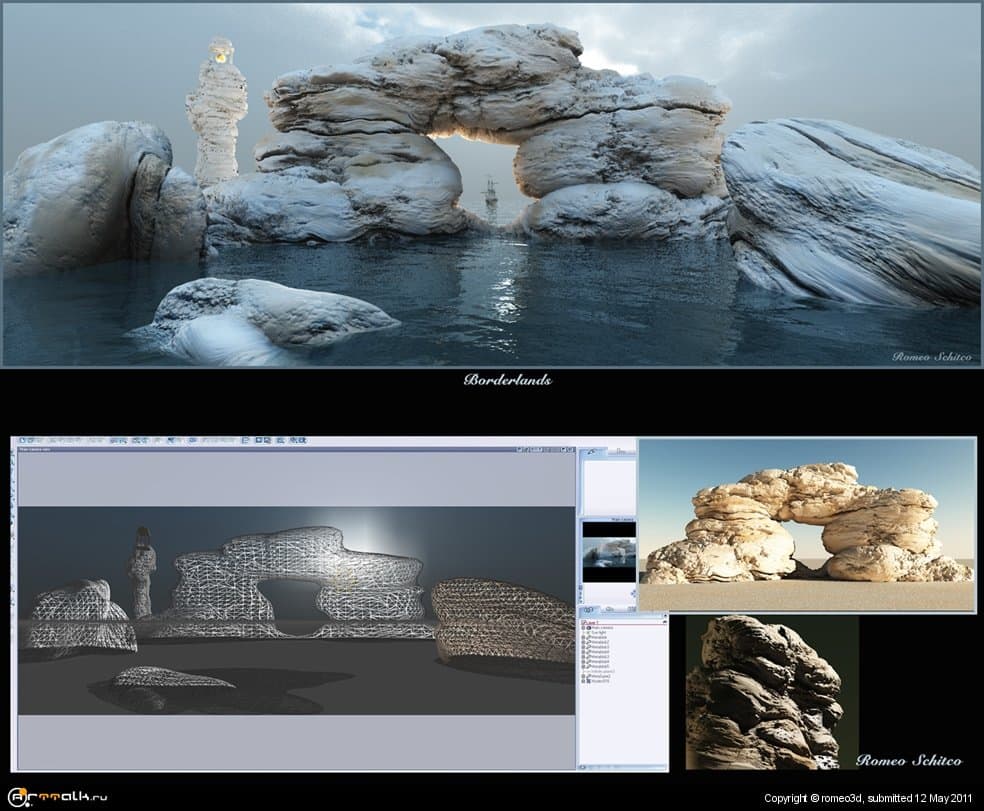Select the second tab of the properties panel
Image resolution: width=984 pixels, height=811 pixels.
pos(619,453)
